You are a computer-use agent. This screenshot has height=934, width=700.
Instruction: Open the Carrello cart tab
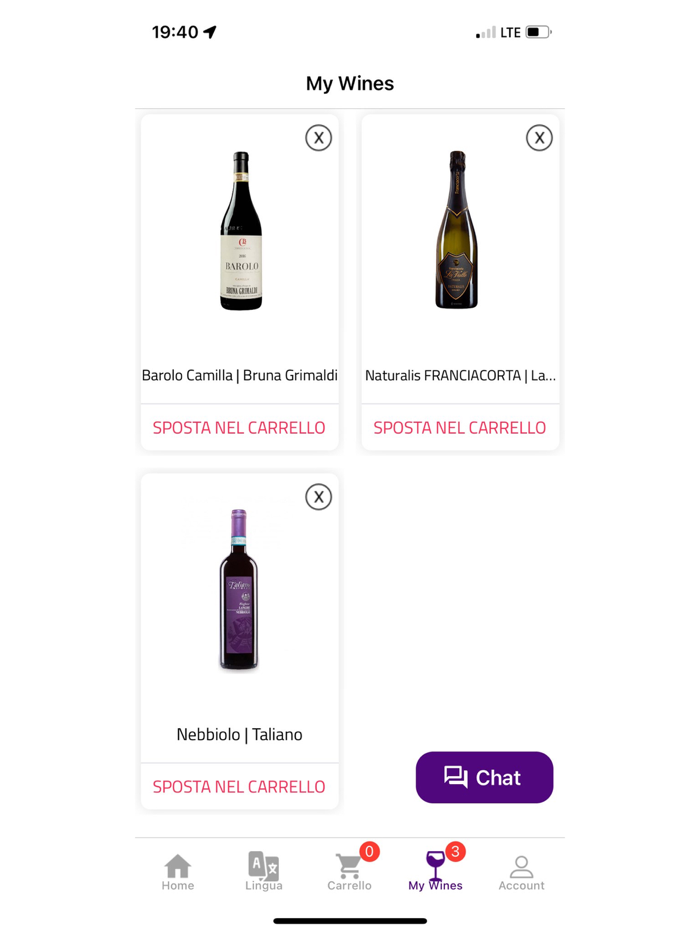point(350,872)
